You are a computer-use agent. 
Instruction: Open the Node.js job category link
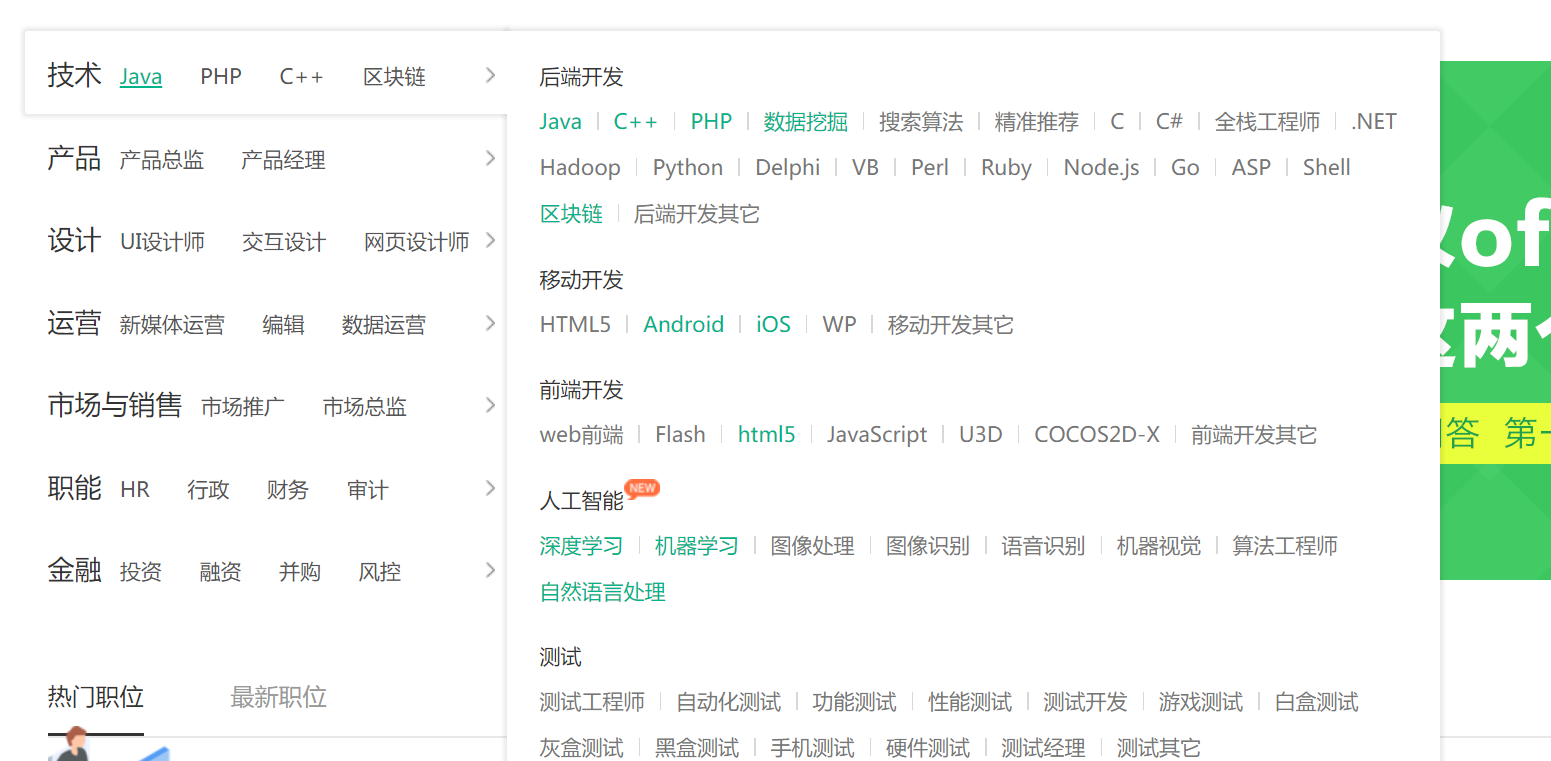pos(1101,168)
